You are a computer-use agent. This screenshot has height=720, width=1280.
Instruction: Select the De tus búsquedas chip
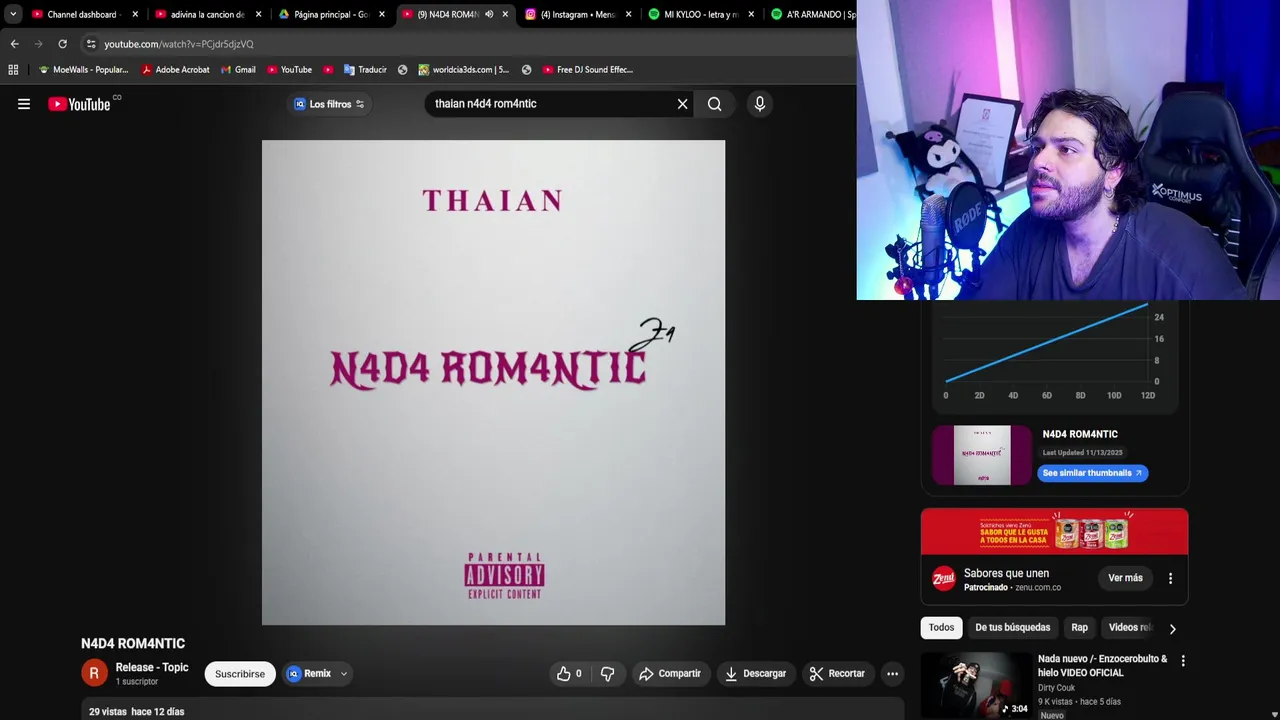[x=1012, y=627]
